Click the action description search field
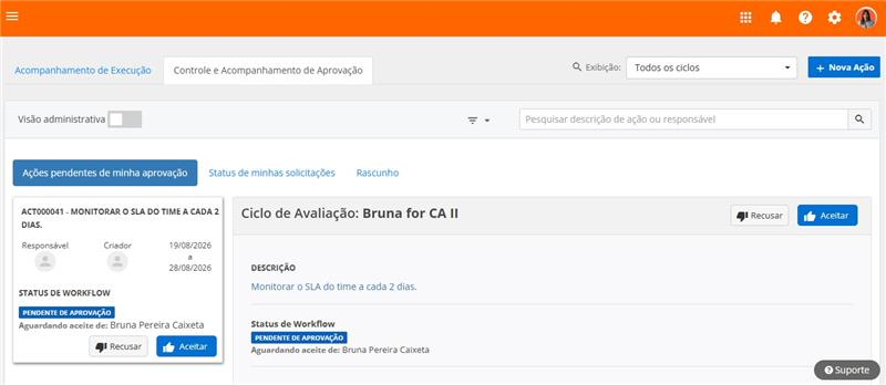886x385 pixels. tap(684, 119)
